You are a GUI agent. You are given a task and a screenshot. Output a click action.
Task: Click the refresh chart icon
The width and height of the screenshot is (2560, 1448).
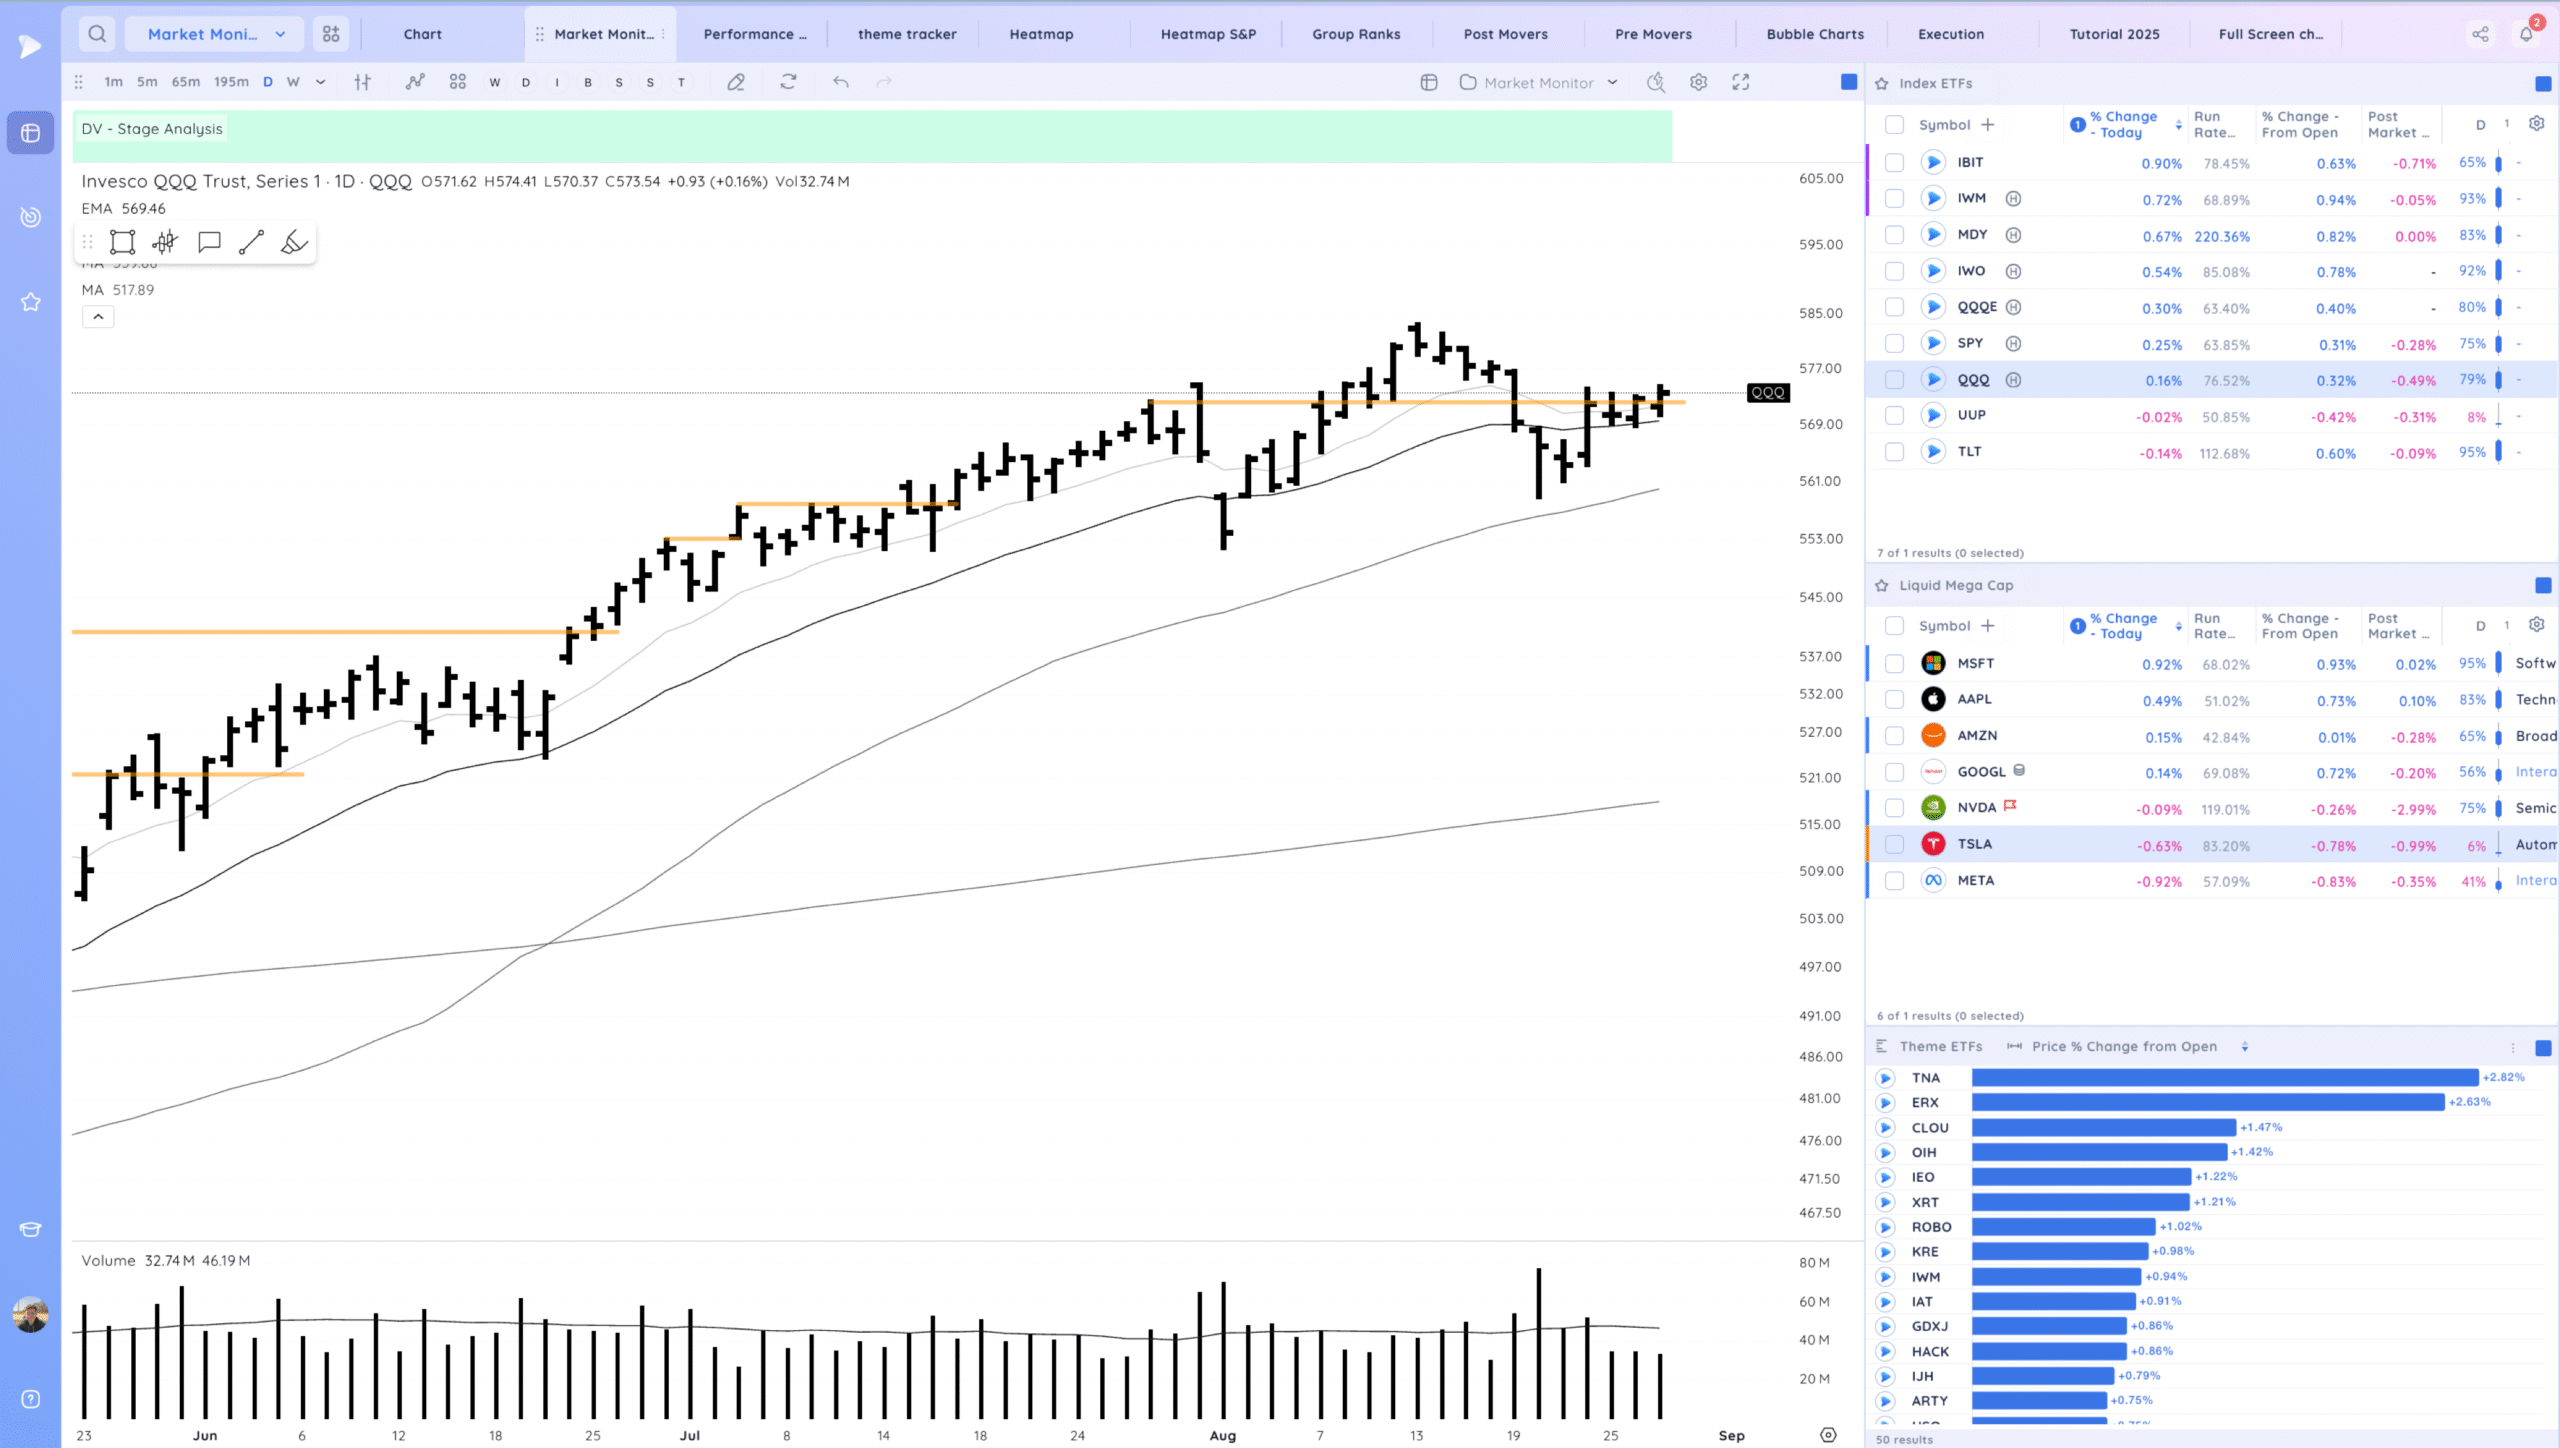pos(788,82)
